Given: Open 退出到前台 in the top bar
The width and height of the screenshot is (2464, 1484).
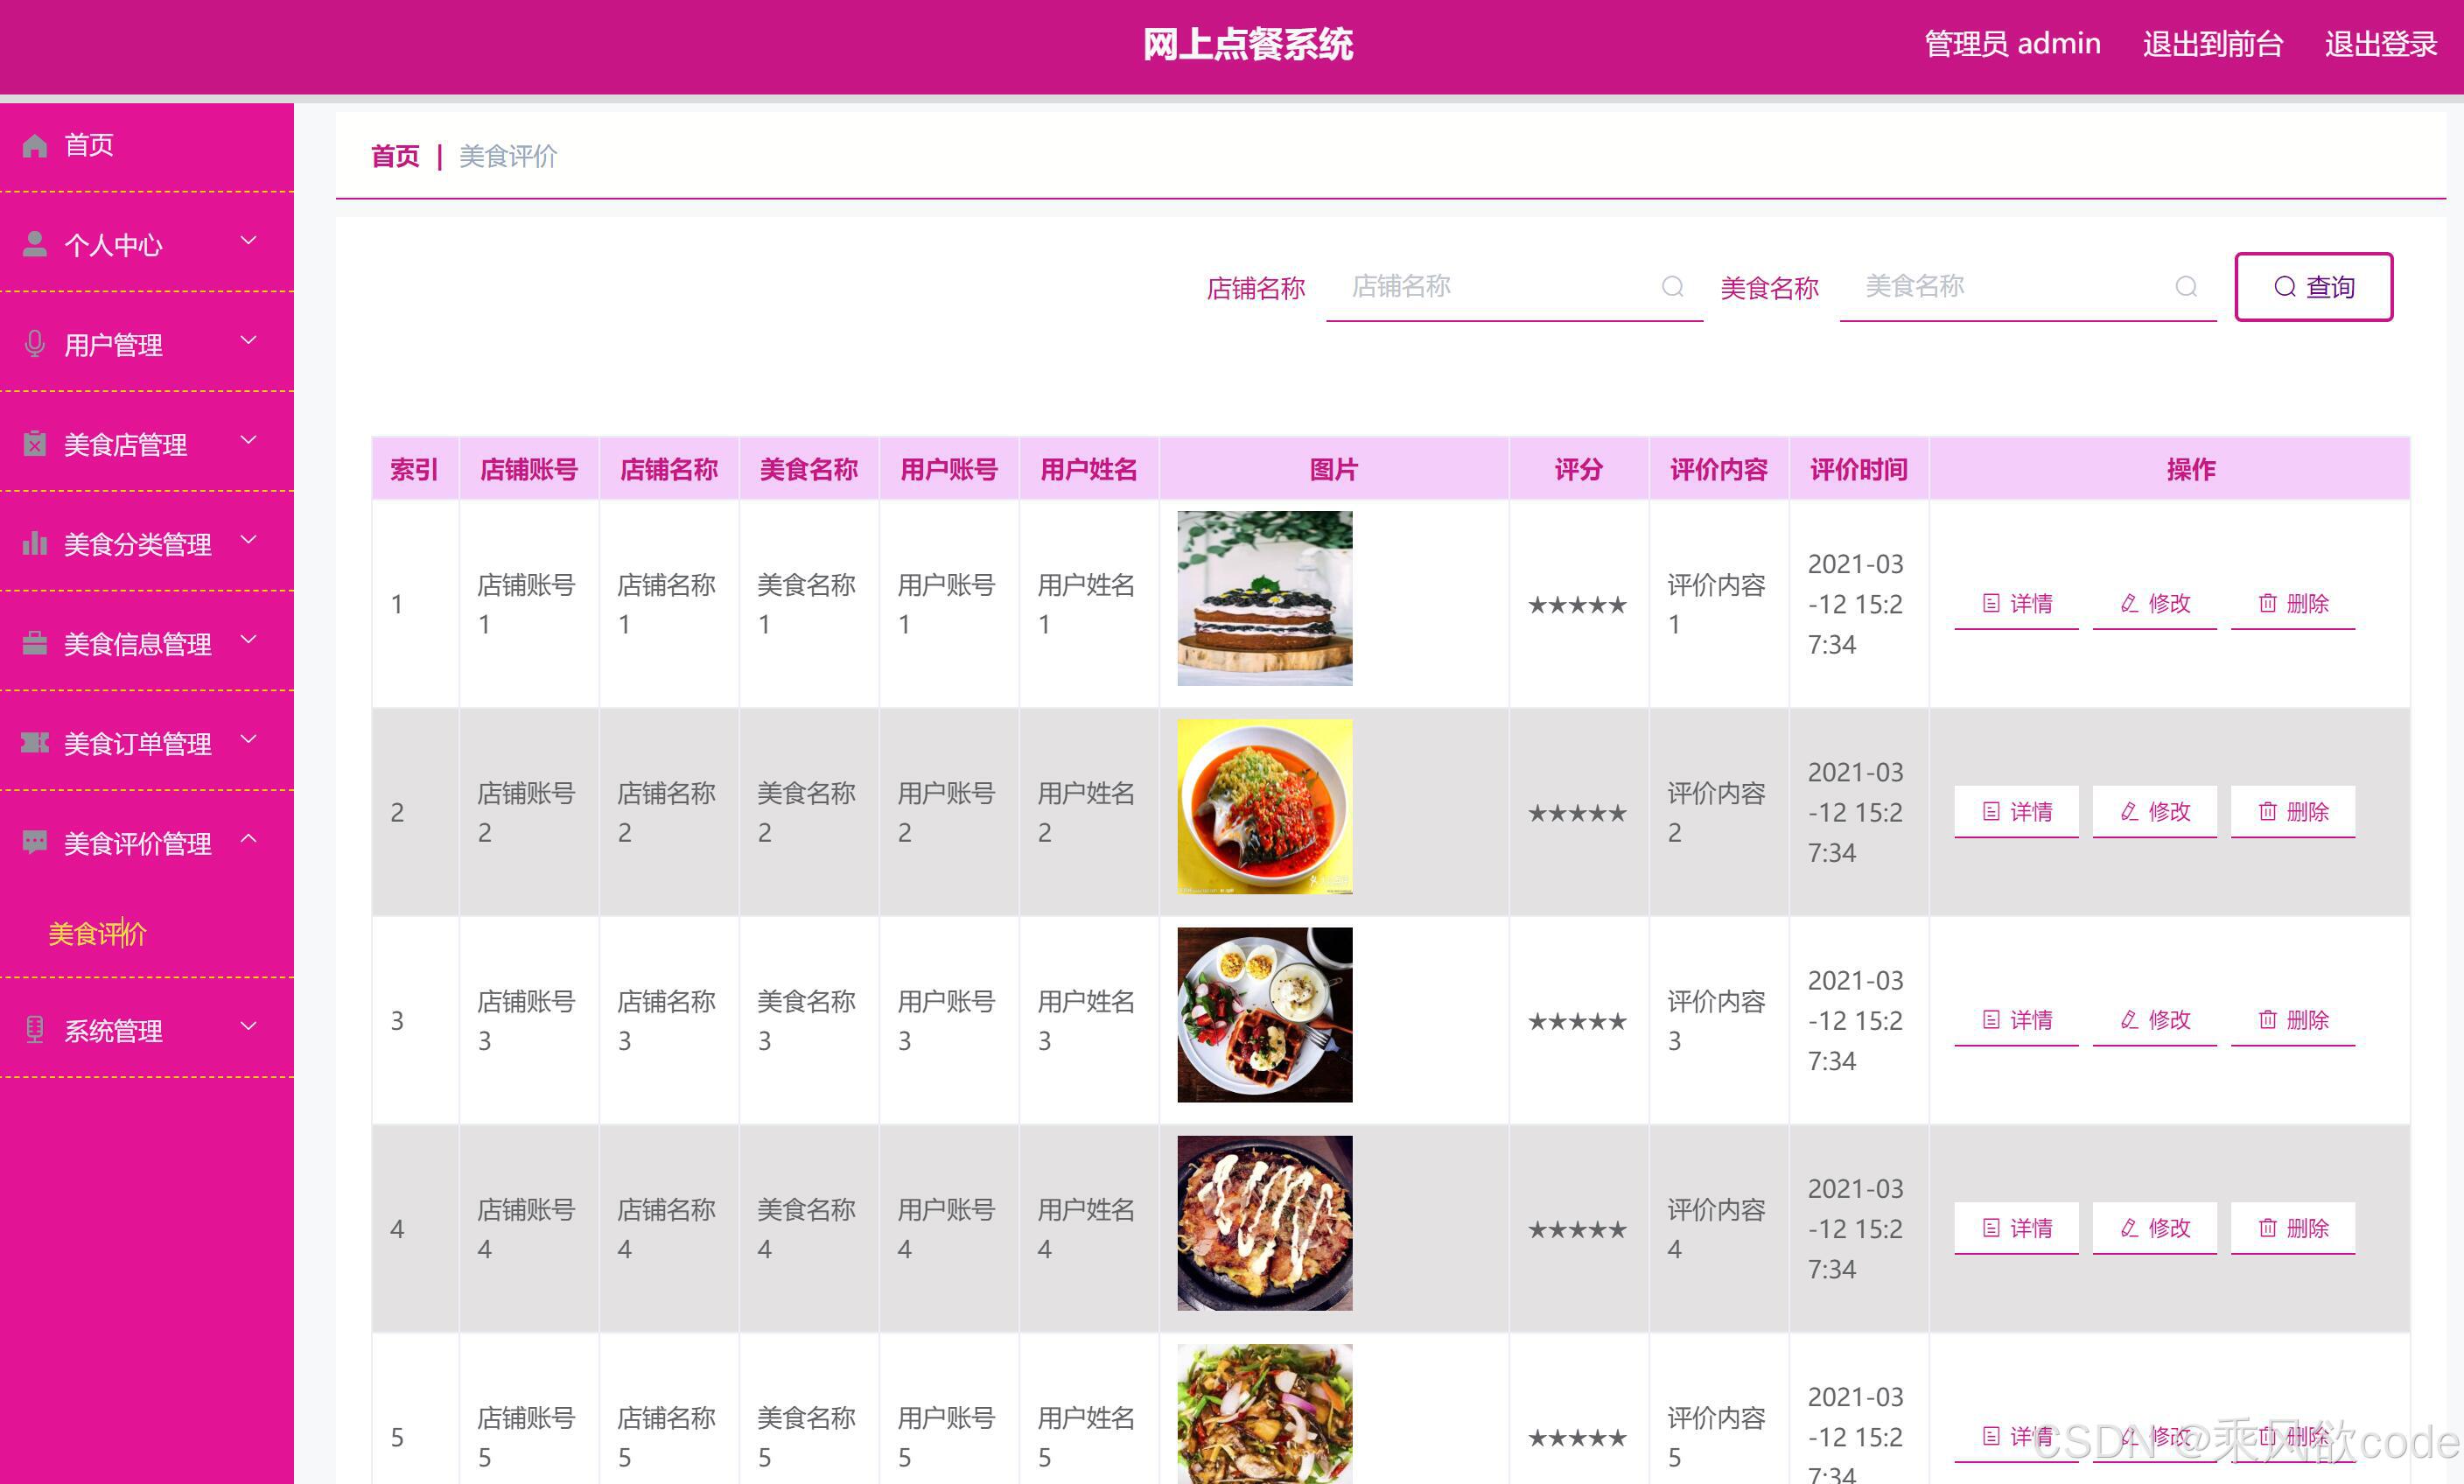Looking at the screenshot, I should pos(2212,44).
